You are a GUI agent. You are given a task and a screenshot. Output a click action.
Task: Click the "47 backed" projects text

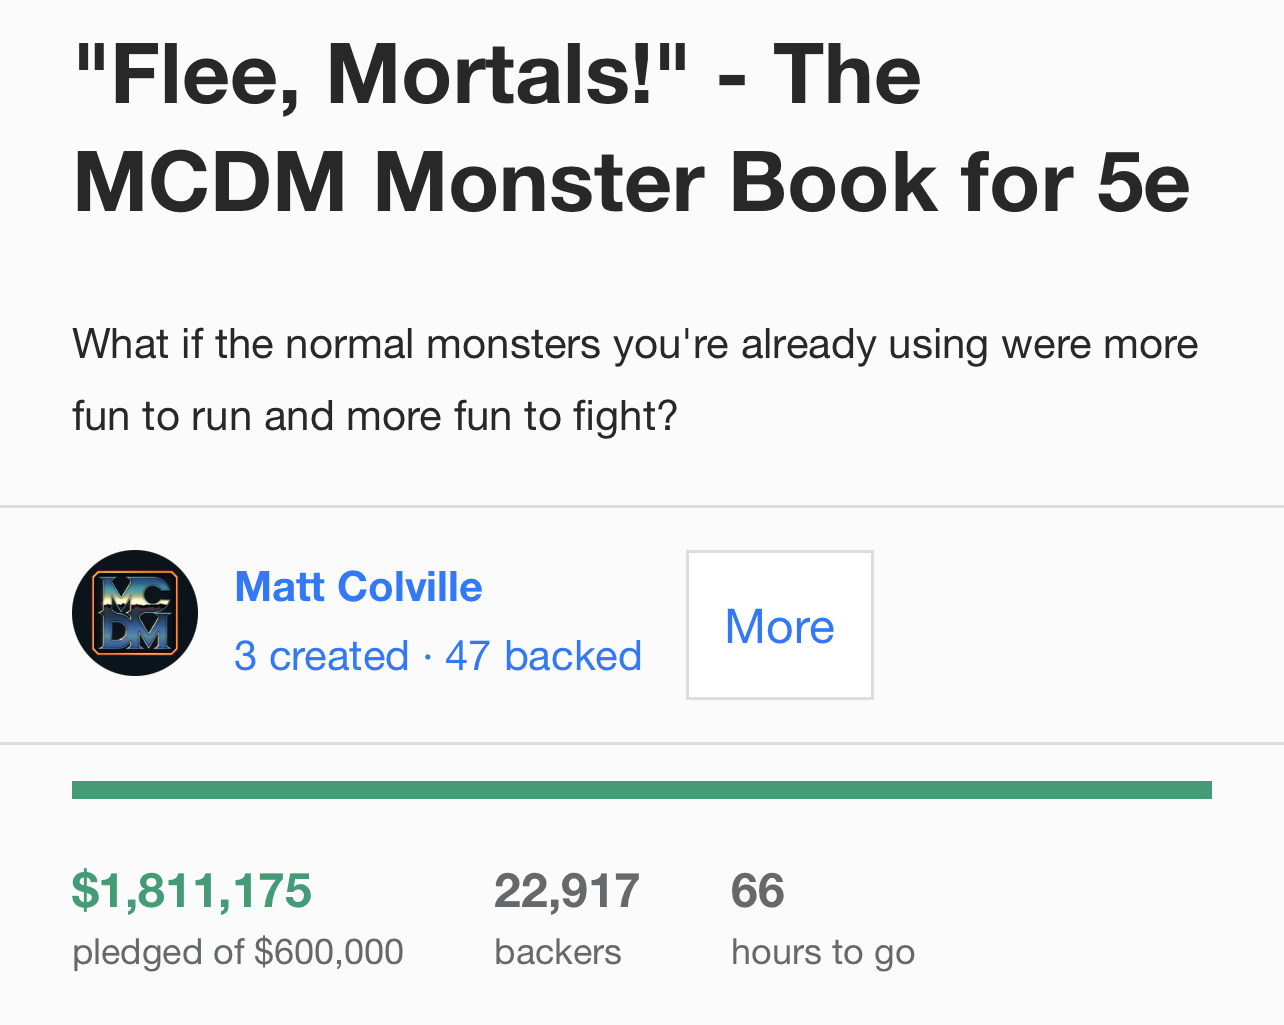point(543,657)
